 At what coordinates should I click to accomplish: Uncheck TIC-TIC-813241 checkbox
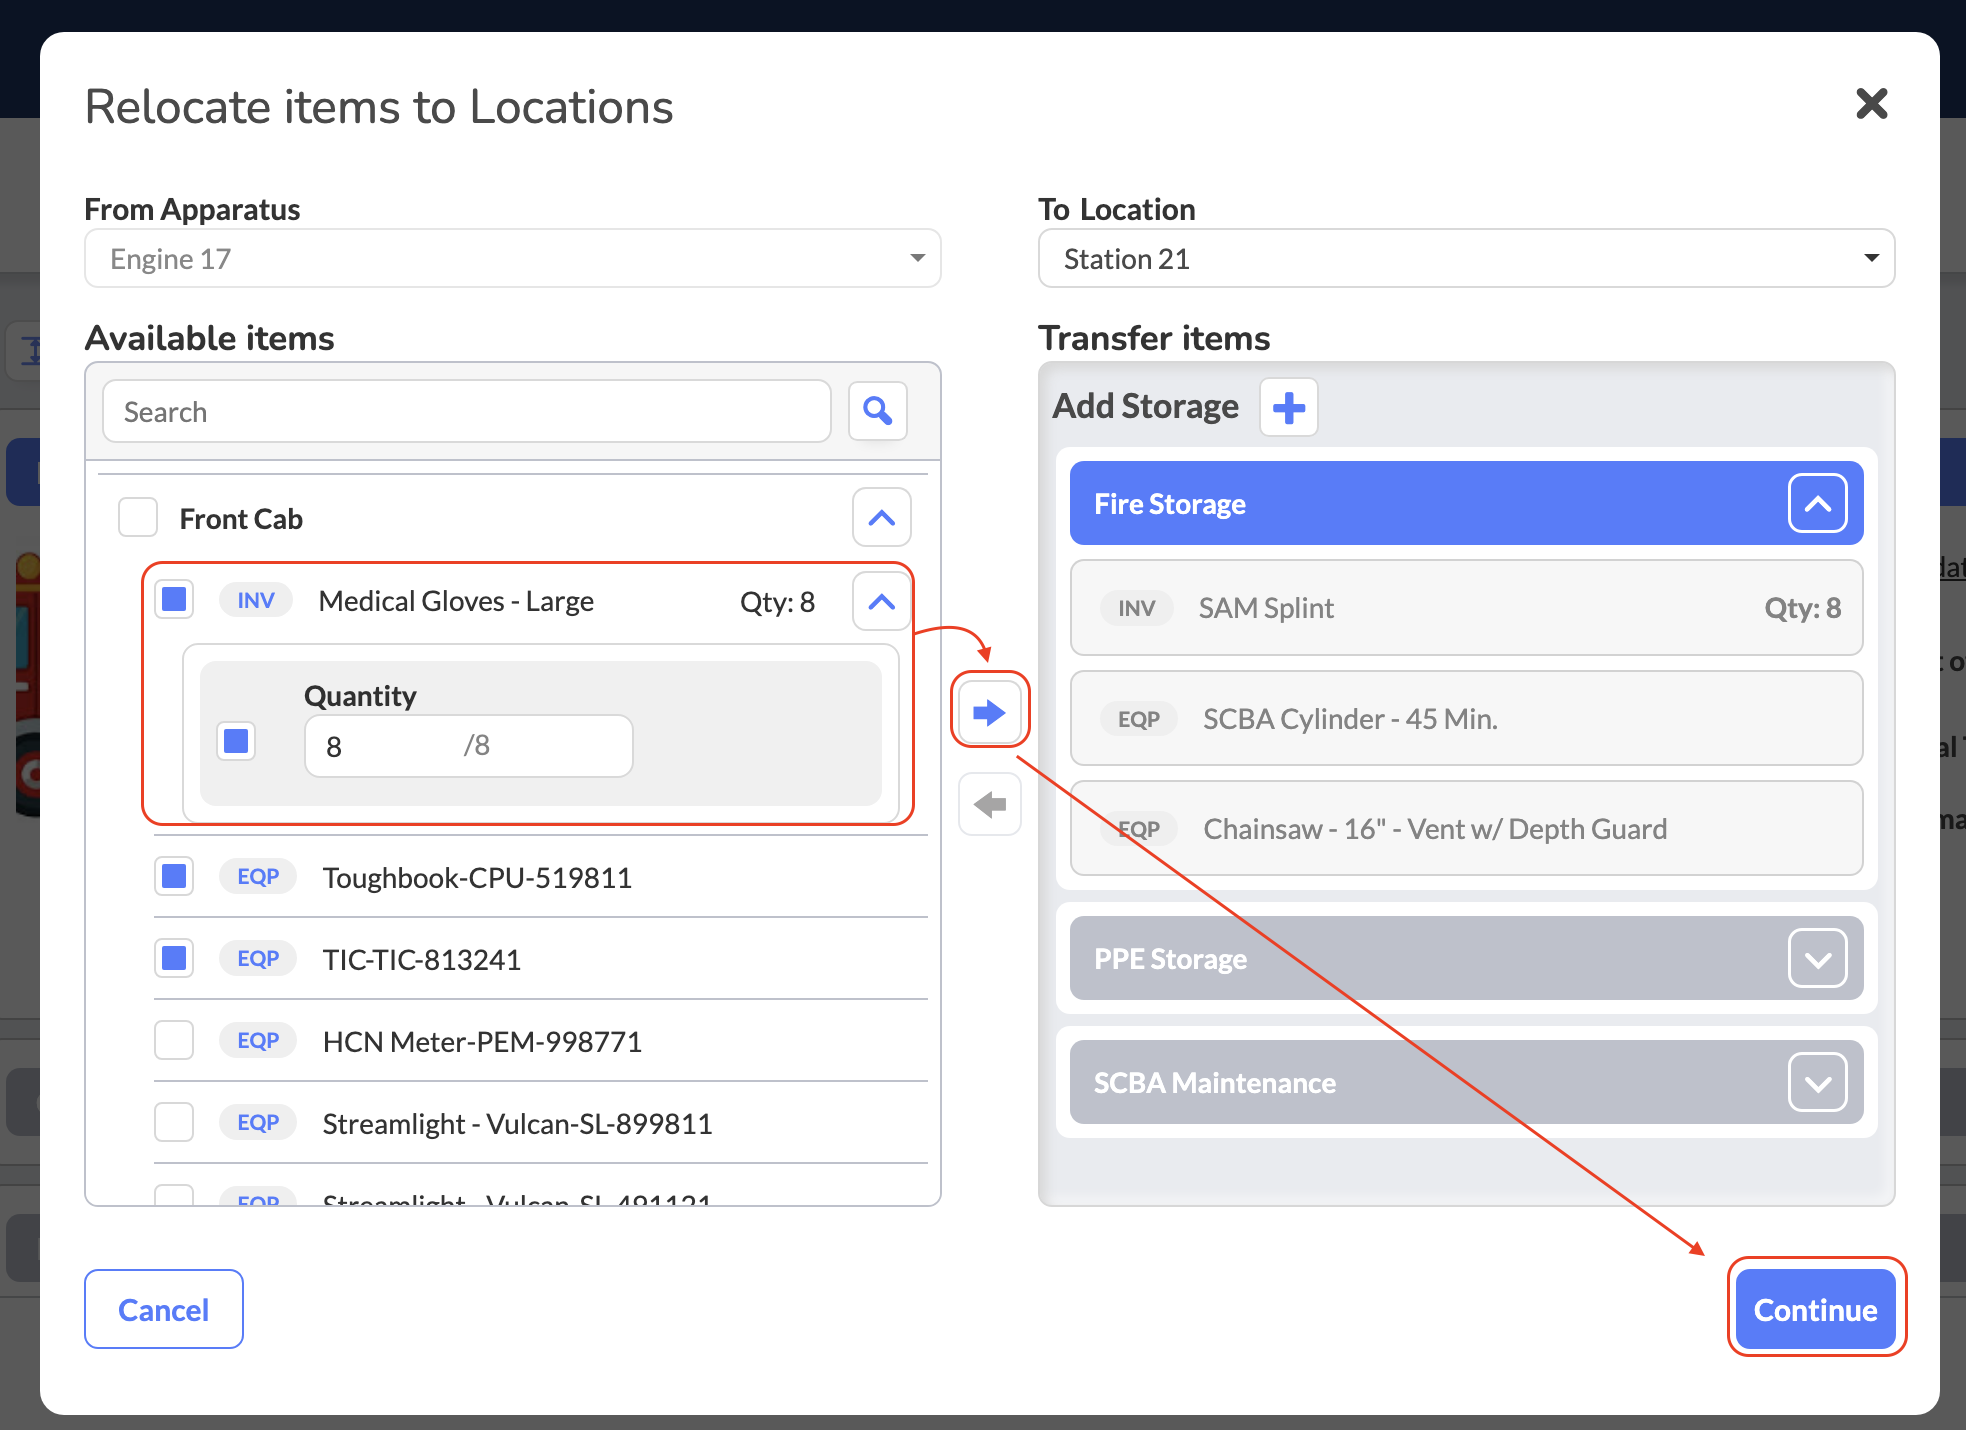click(174, 959)
